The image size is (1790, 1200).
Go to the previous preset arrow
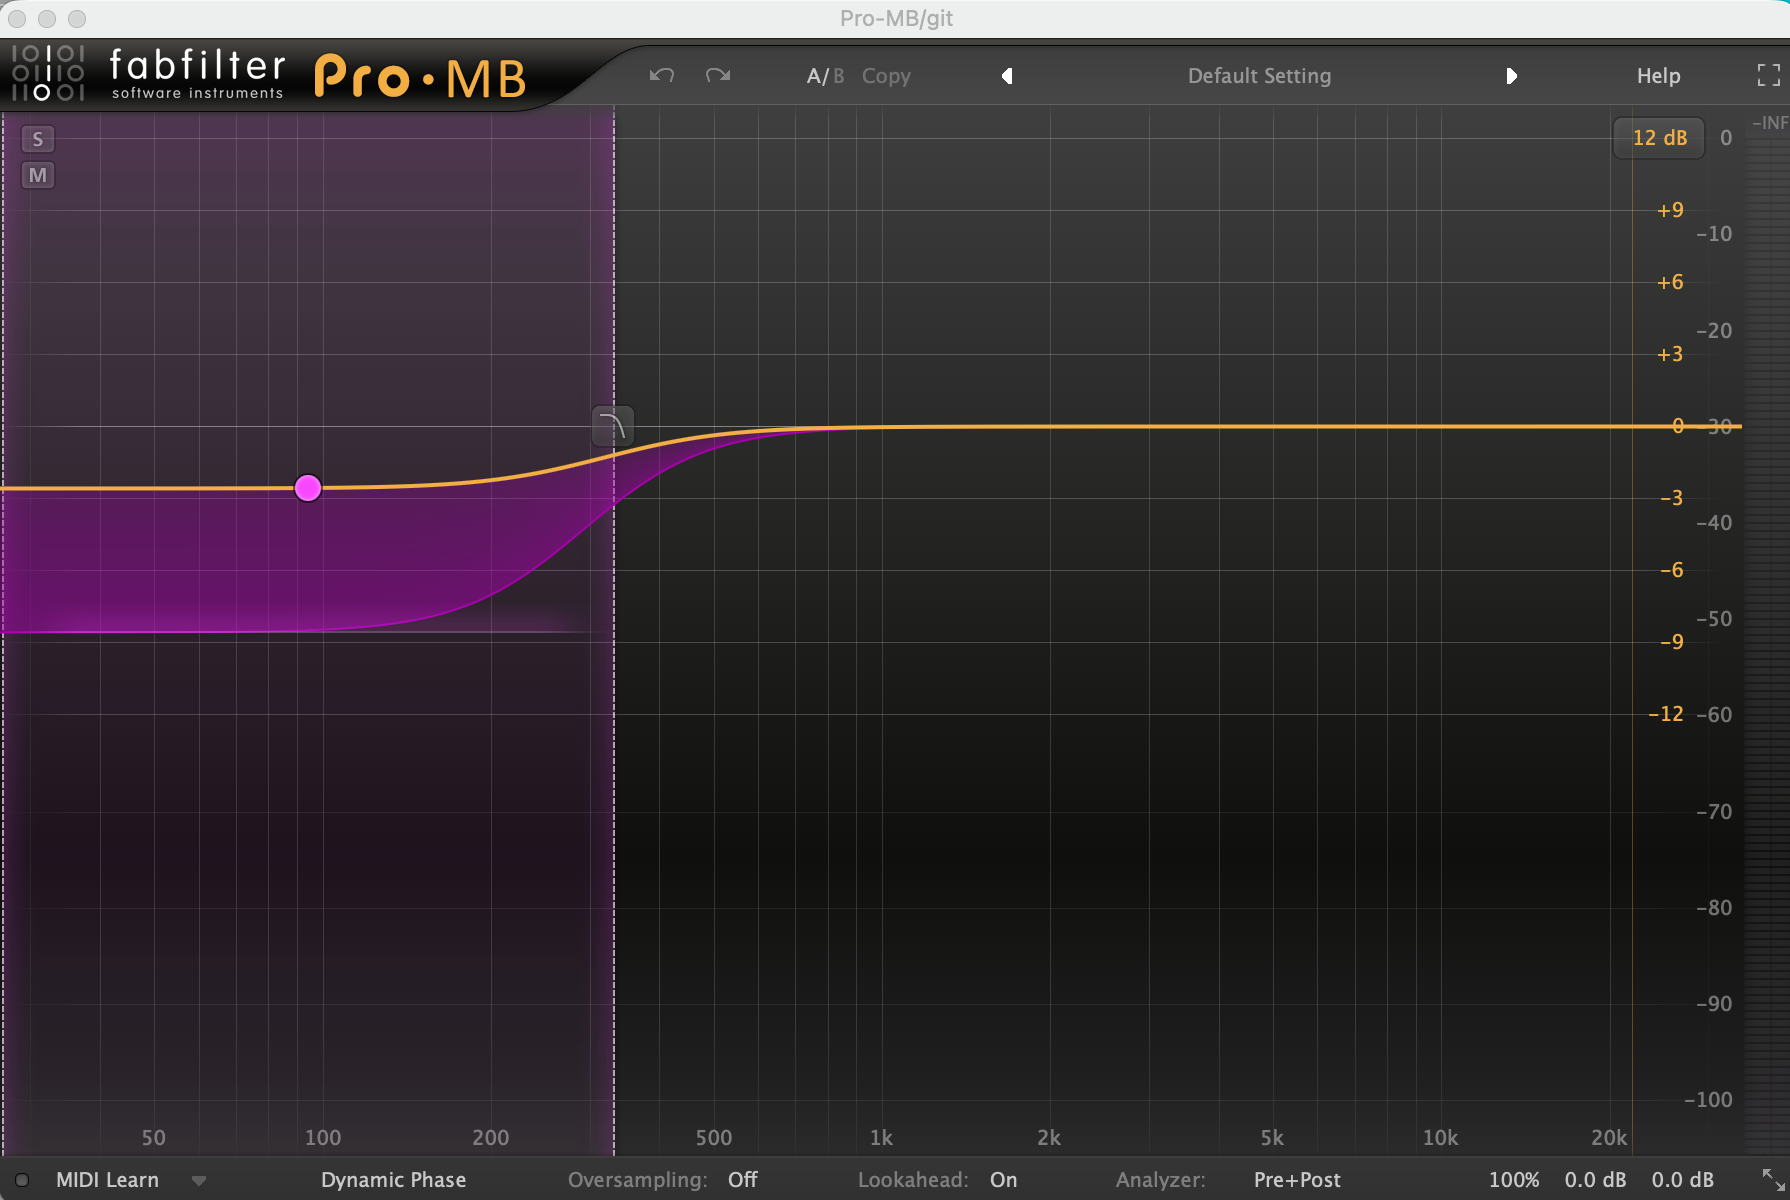click(1007, 76)
